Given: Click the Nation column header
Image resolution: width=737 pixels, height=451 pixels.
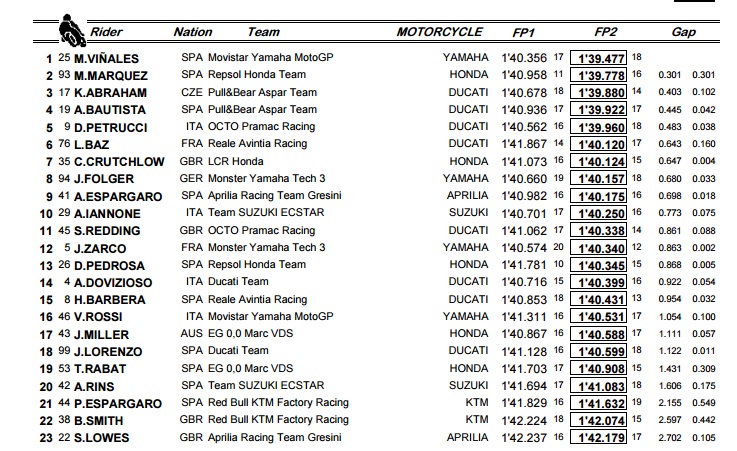Looking at the screenshot, I should tap(193, 32).
